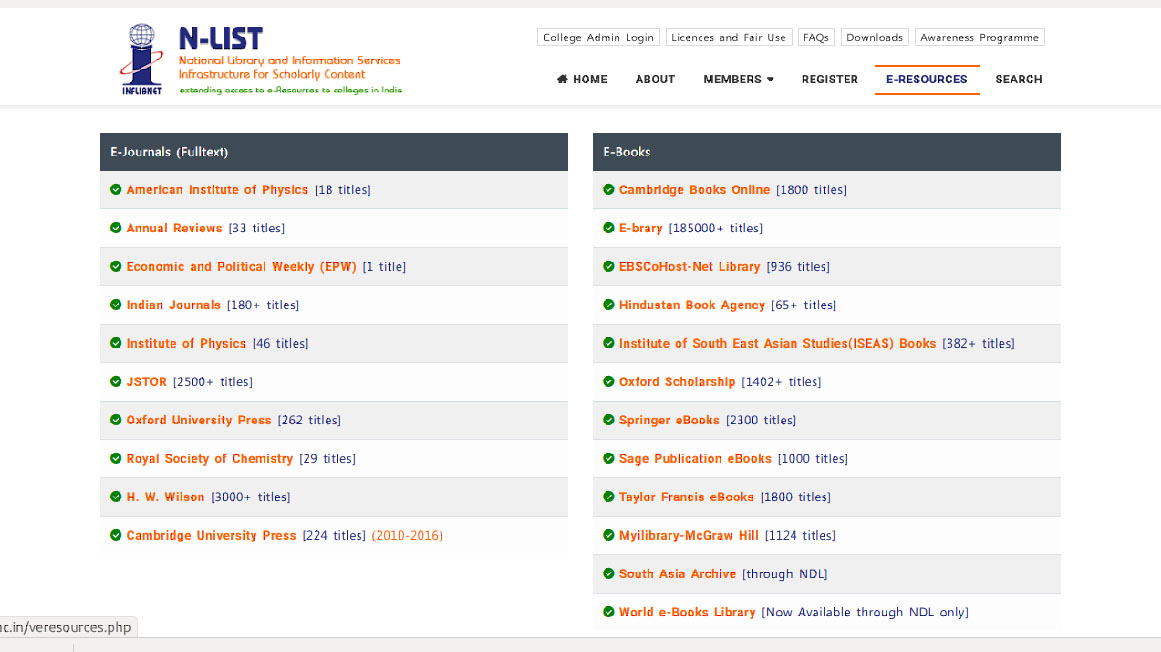Open the REGISTER page
Viewport: 1161px width, 652px height.
click(x=829, y=79)
